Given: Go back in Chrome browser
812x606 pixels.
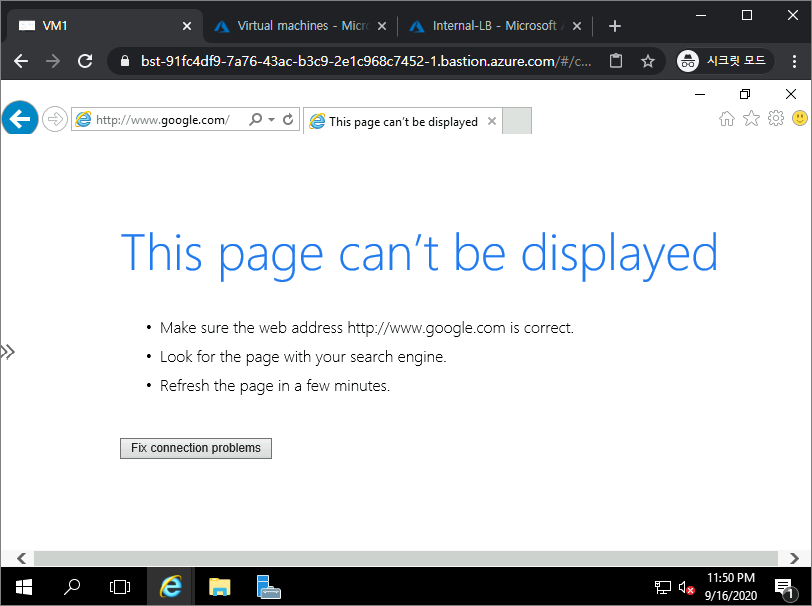Looking at the screenshot, I should pyautogui.click(x=21, y=61).
